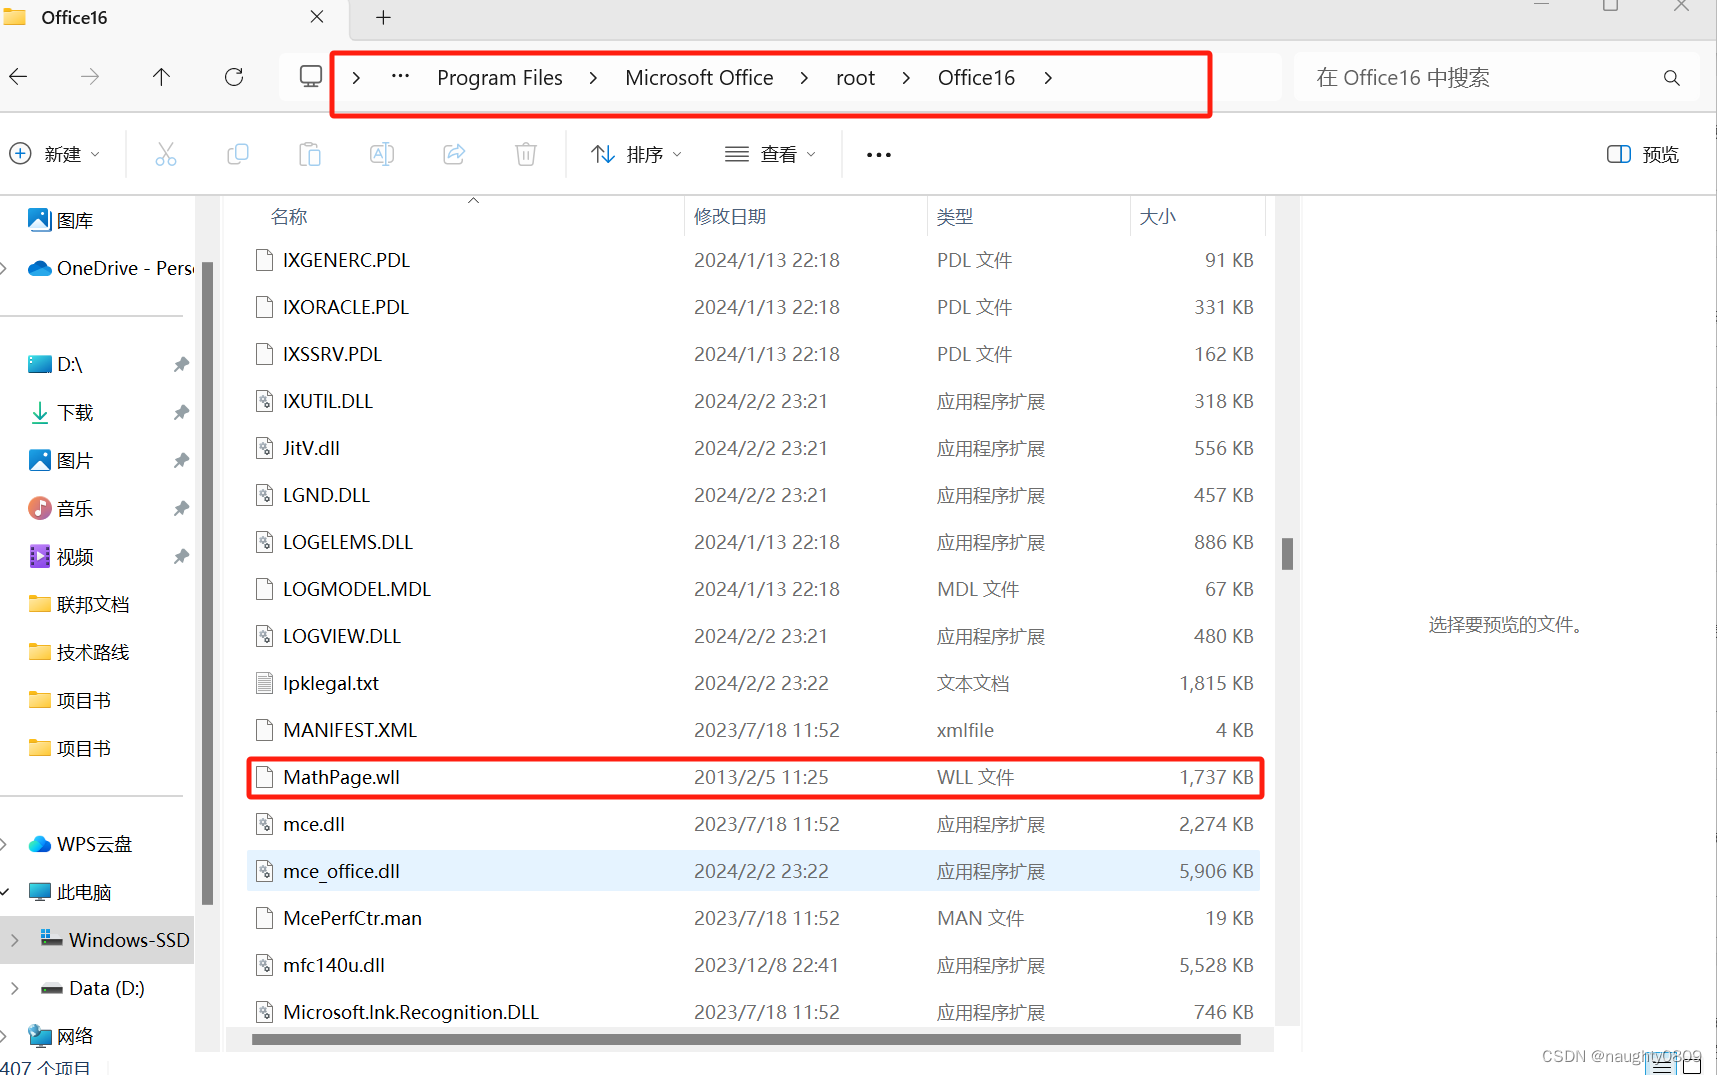Click the Cut scissors icon
1717x1075 pixels.
166,154
